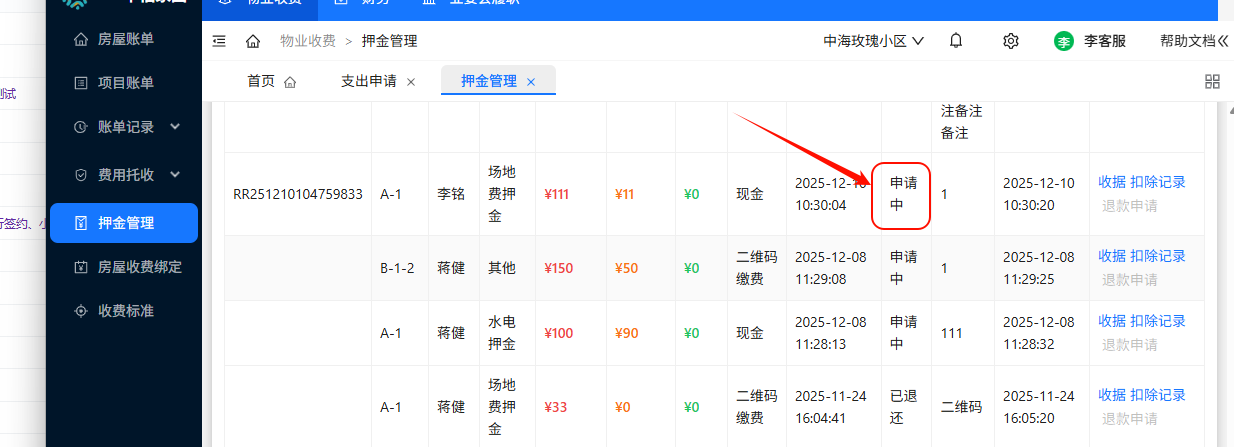1234x447 pixels.
Task: Open notifications bell icon
Action: pyautogui.click(x=956, y=41)
